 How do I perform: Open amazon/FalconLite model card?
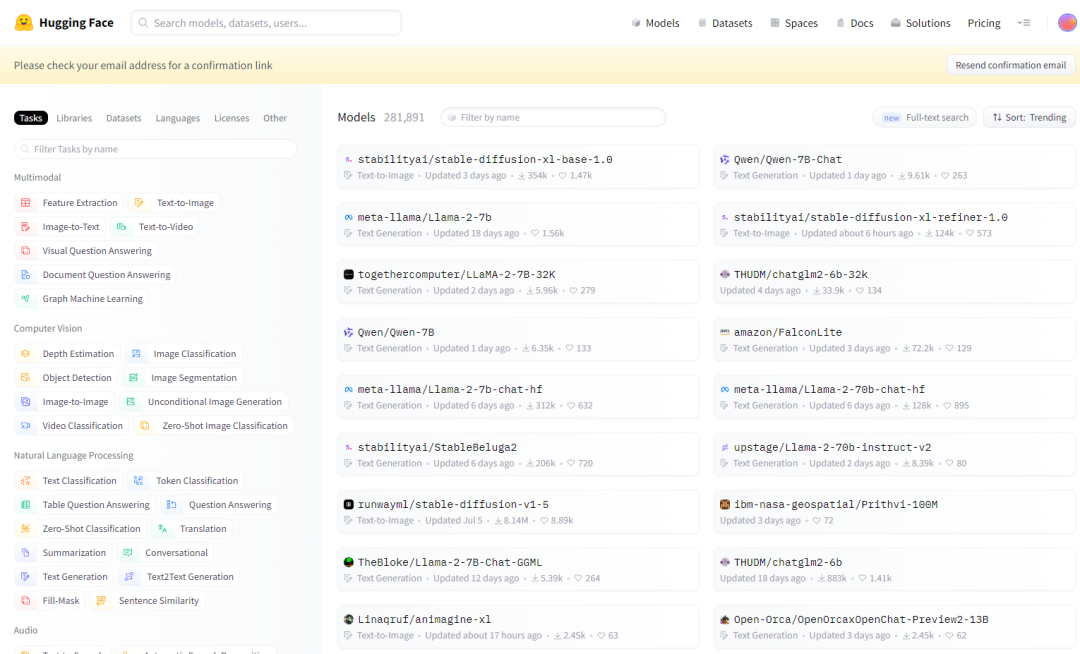click(x=894, y=339)
